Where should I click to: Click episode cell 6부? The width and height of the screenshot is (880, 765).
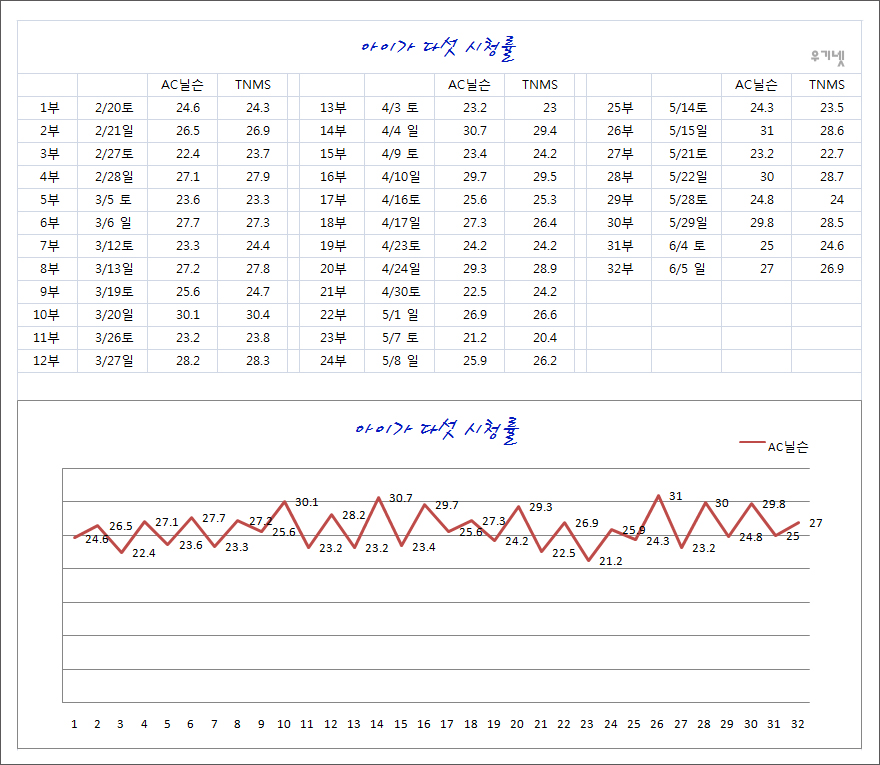49,223
